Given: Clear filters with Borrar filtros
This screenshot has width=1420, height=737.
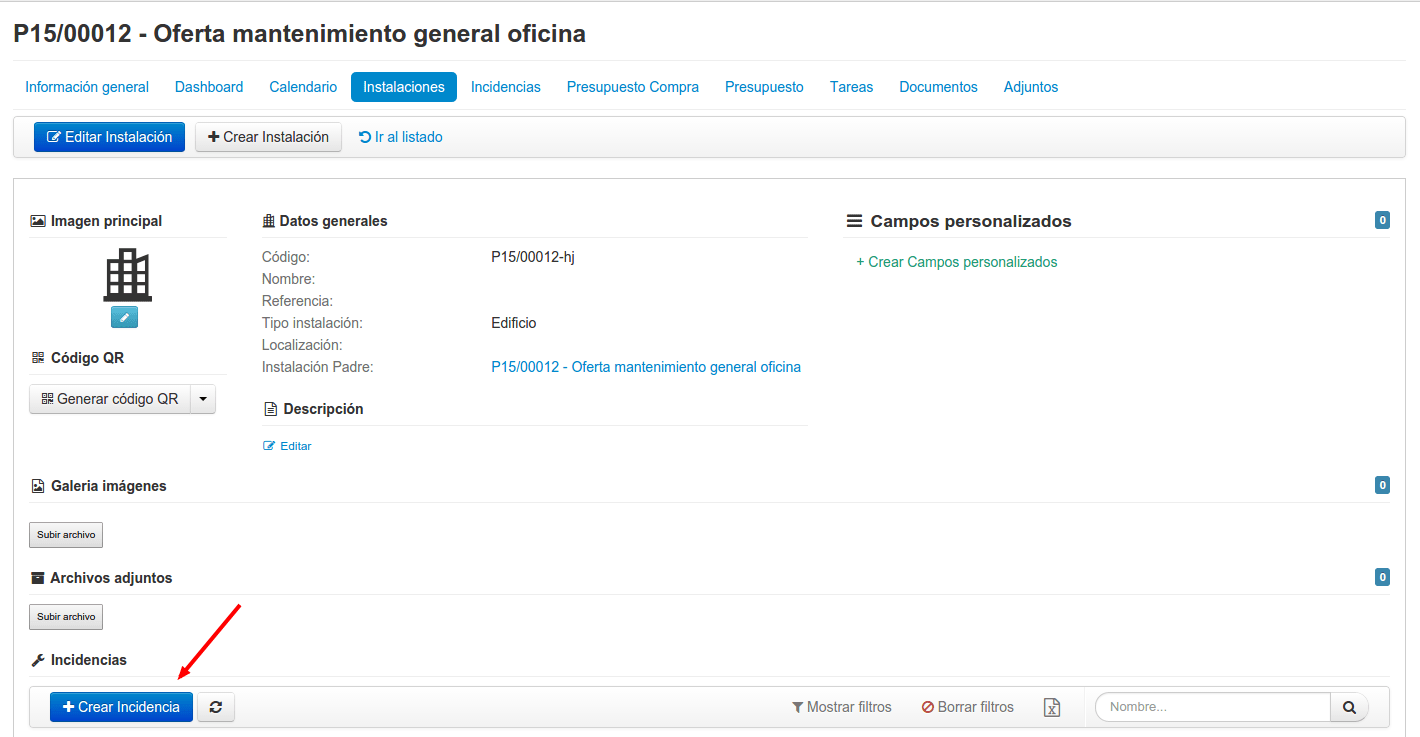Looking at the screenshot, I should click(x=967, y=707).
